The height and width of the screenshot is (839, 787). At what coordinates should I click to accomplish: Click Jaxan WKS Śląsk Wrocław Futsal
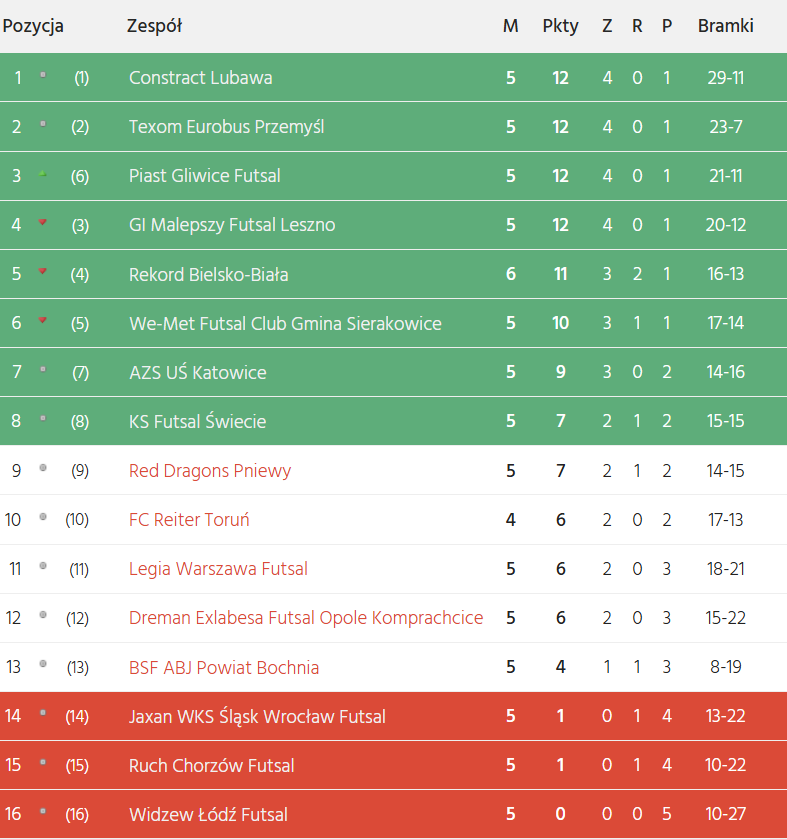click(257, 716)
